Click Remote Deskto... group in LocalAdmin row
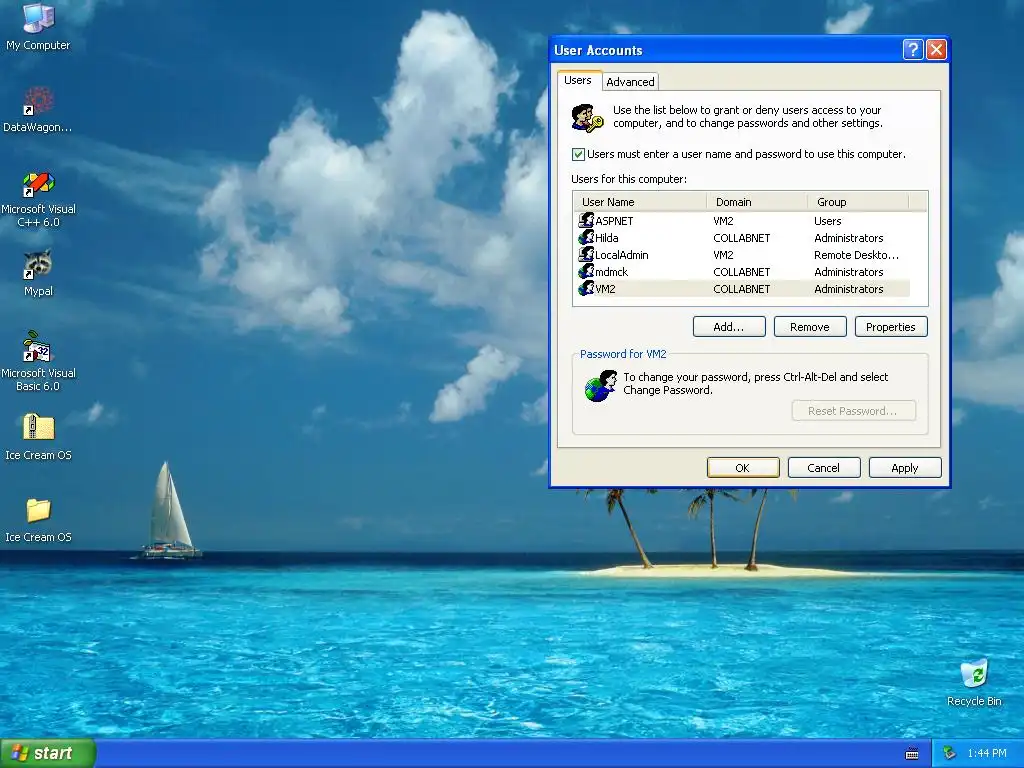The image size is (1024, 768). 856,255
